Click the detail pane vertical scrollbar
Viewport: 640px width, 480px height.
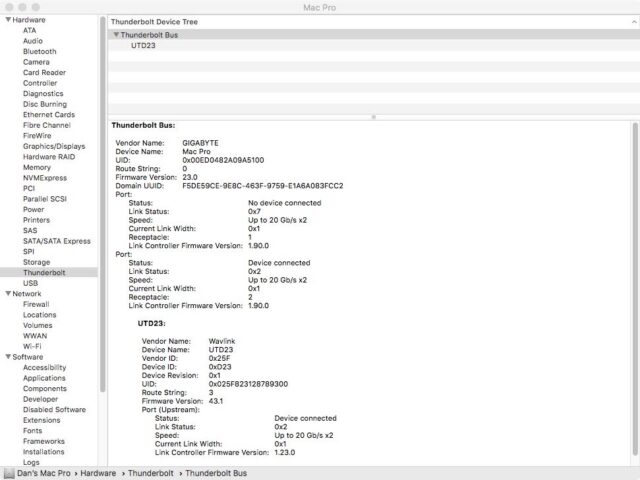pos(635,289)
